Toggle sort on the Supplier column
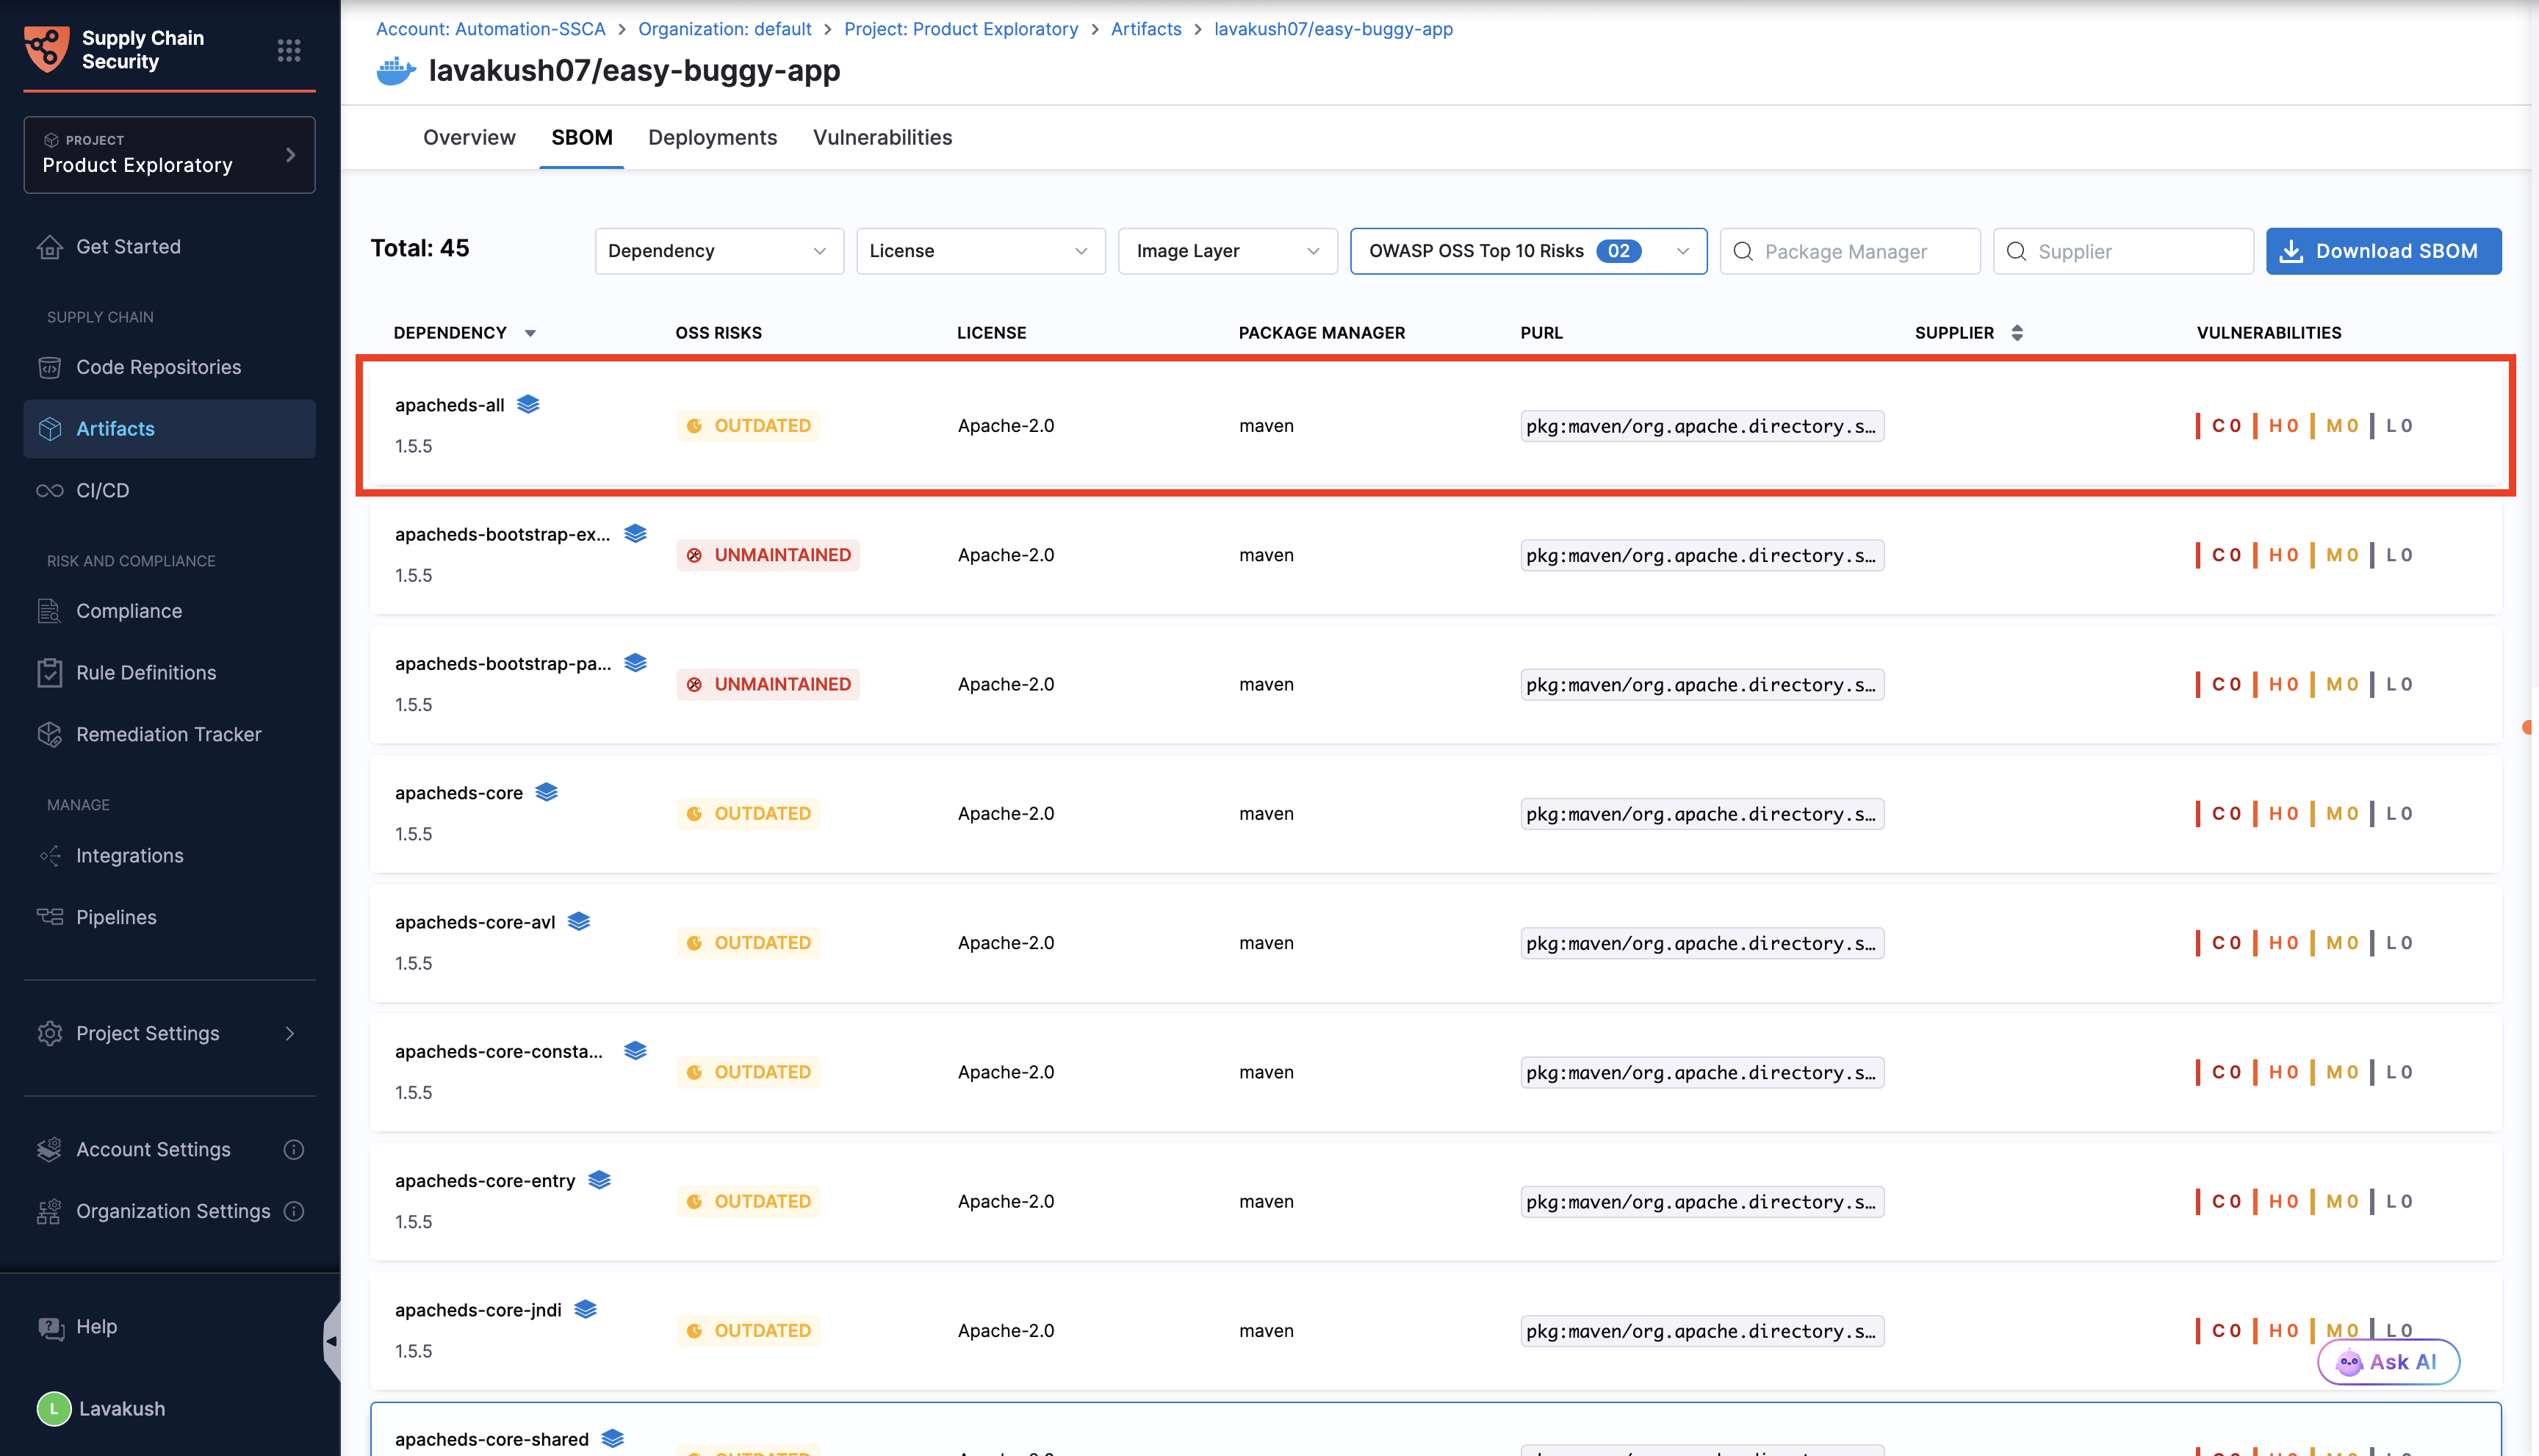Screen dimensions: 2539x1456 (2017, 332)
